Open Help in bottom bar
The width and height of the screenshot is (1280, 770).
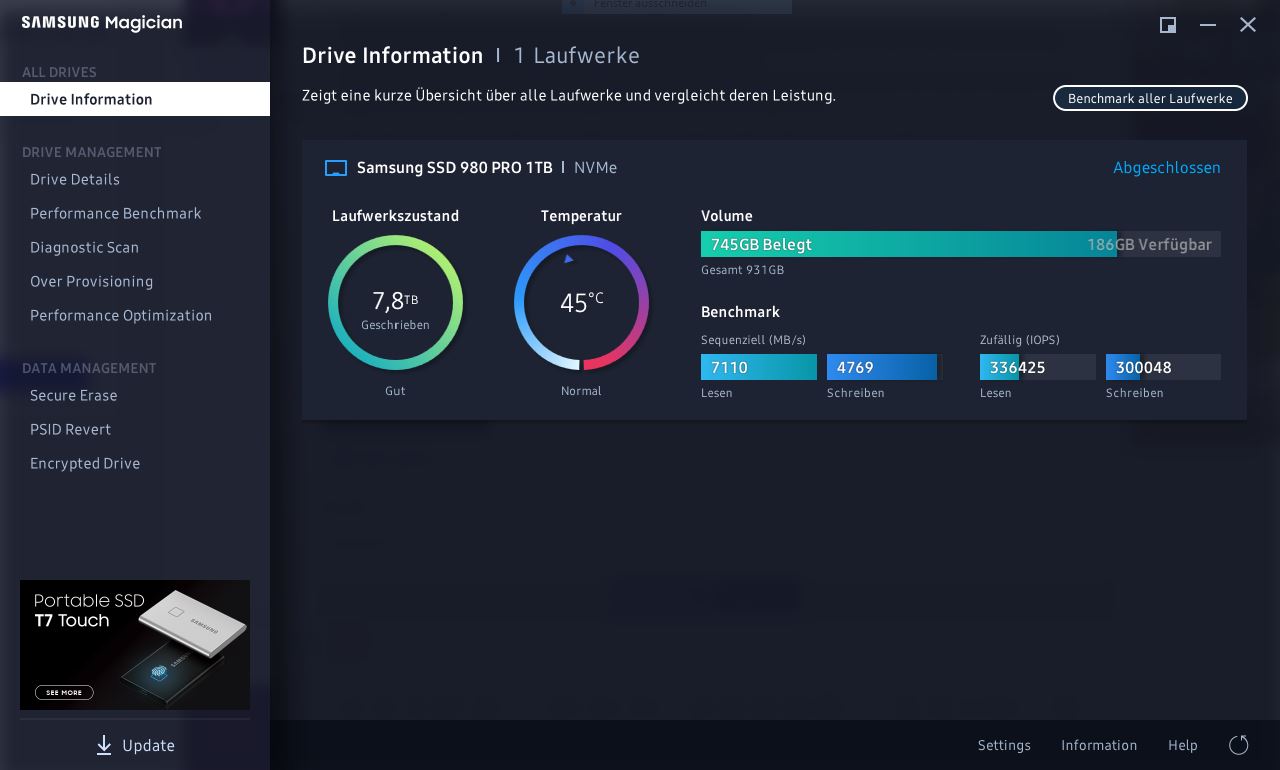1183,745
